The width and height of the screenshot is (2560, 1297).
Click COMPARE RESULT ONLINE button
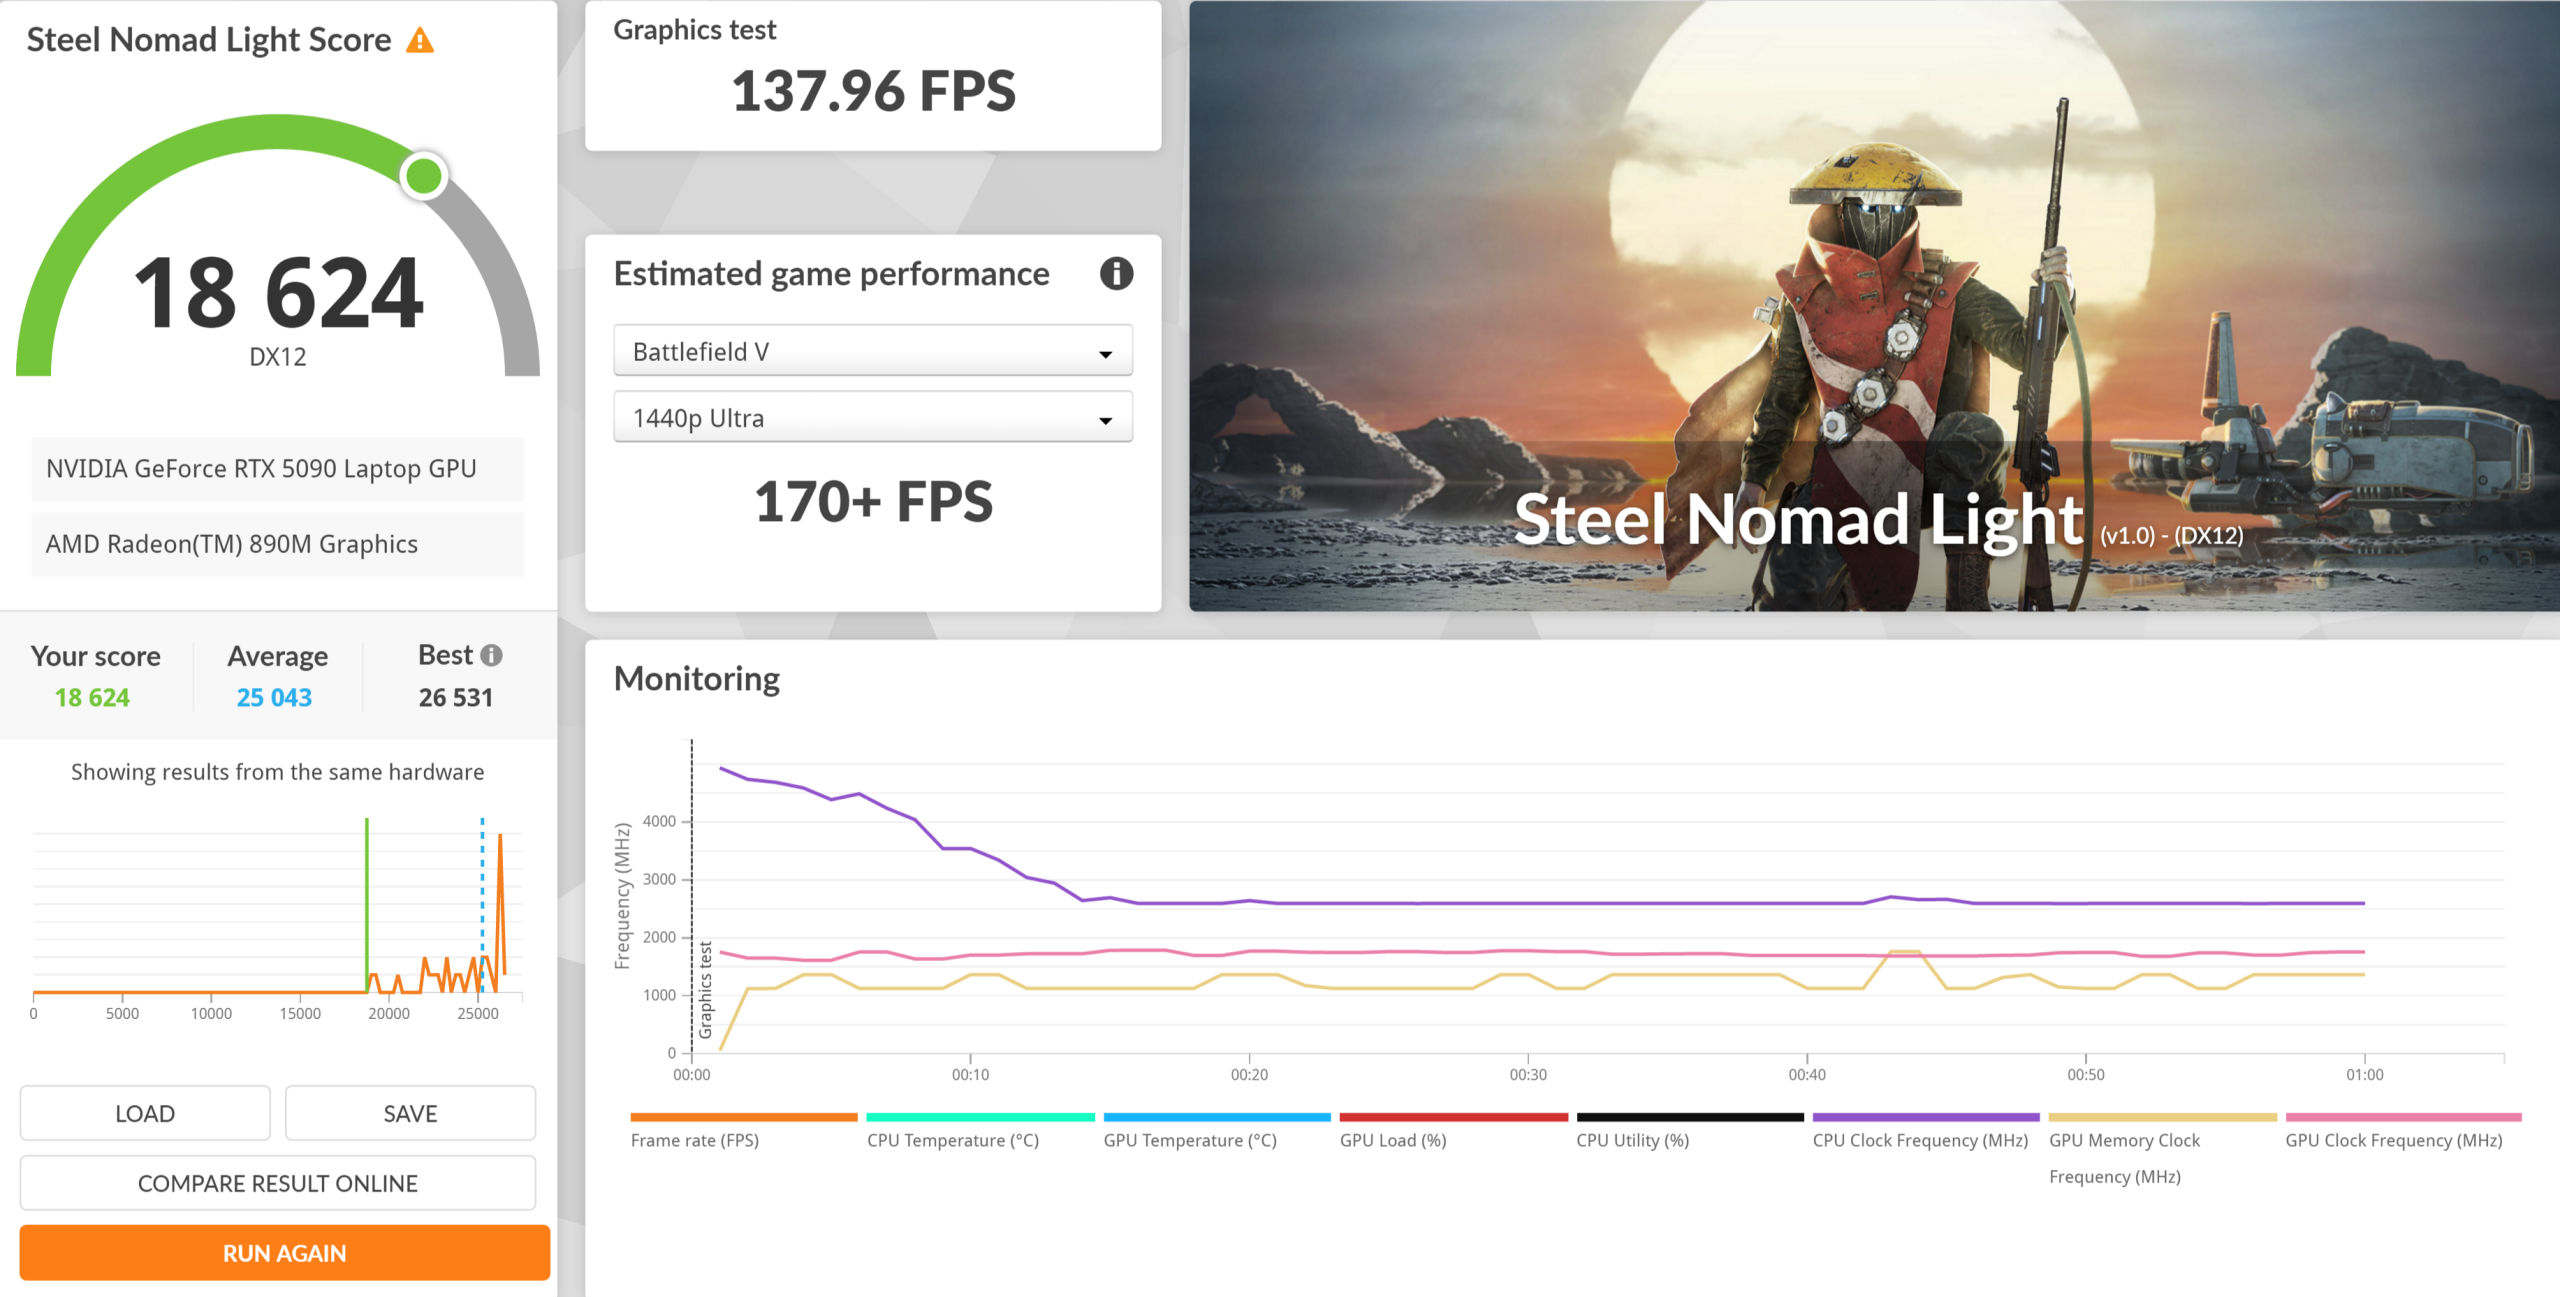[x=278, y=1183]
